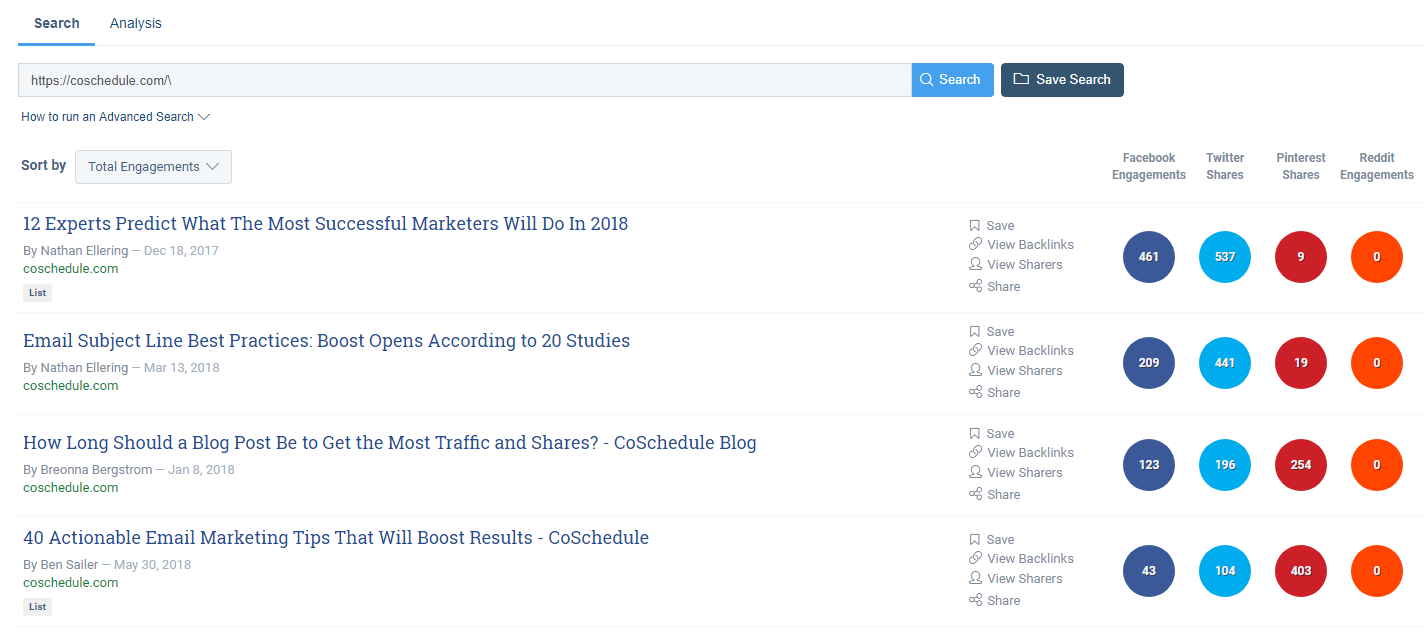Click the Share icon for 40 Actionable Tips article

[x=975, y=600]
